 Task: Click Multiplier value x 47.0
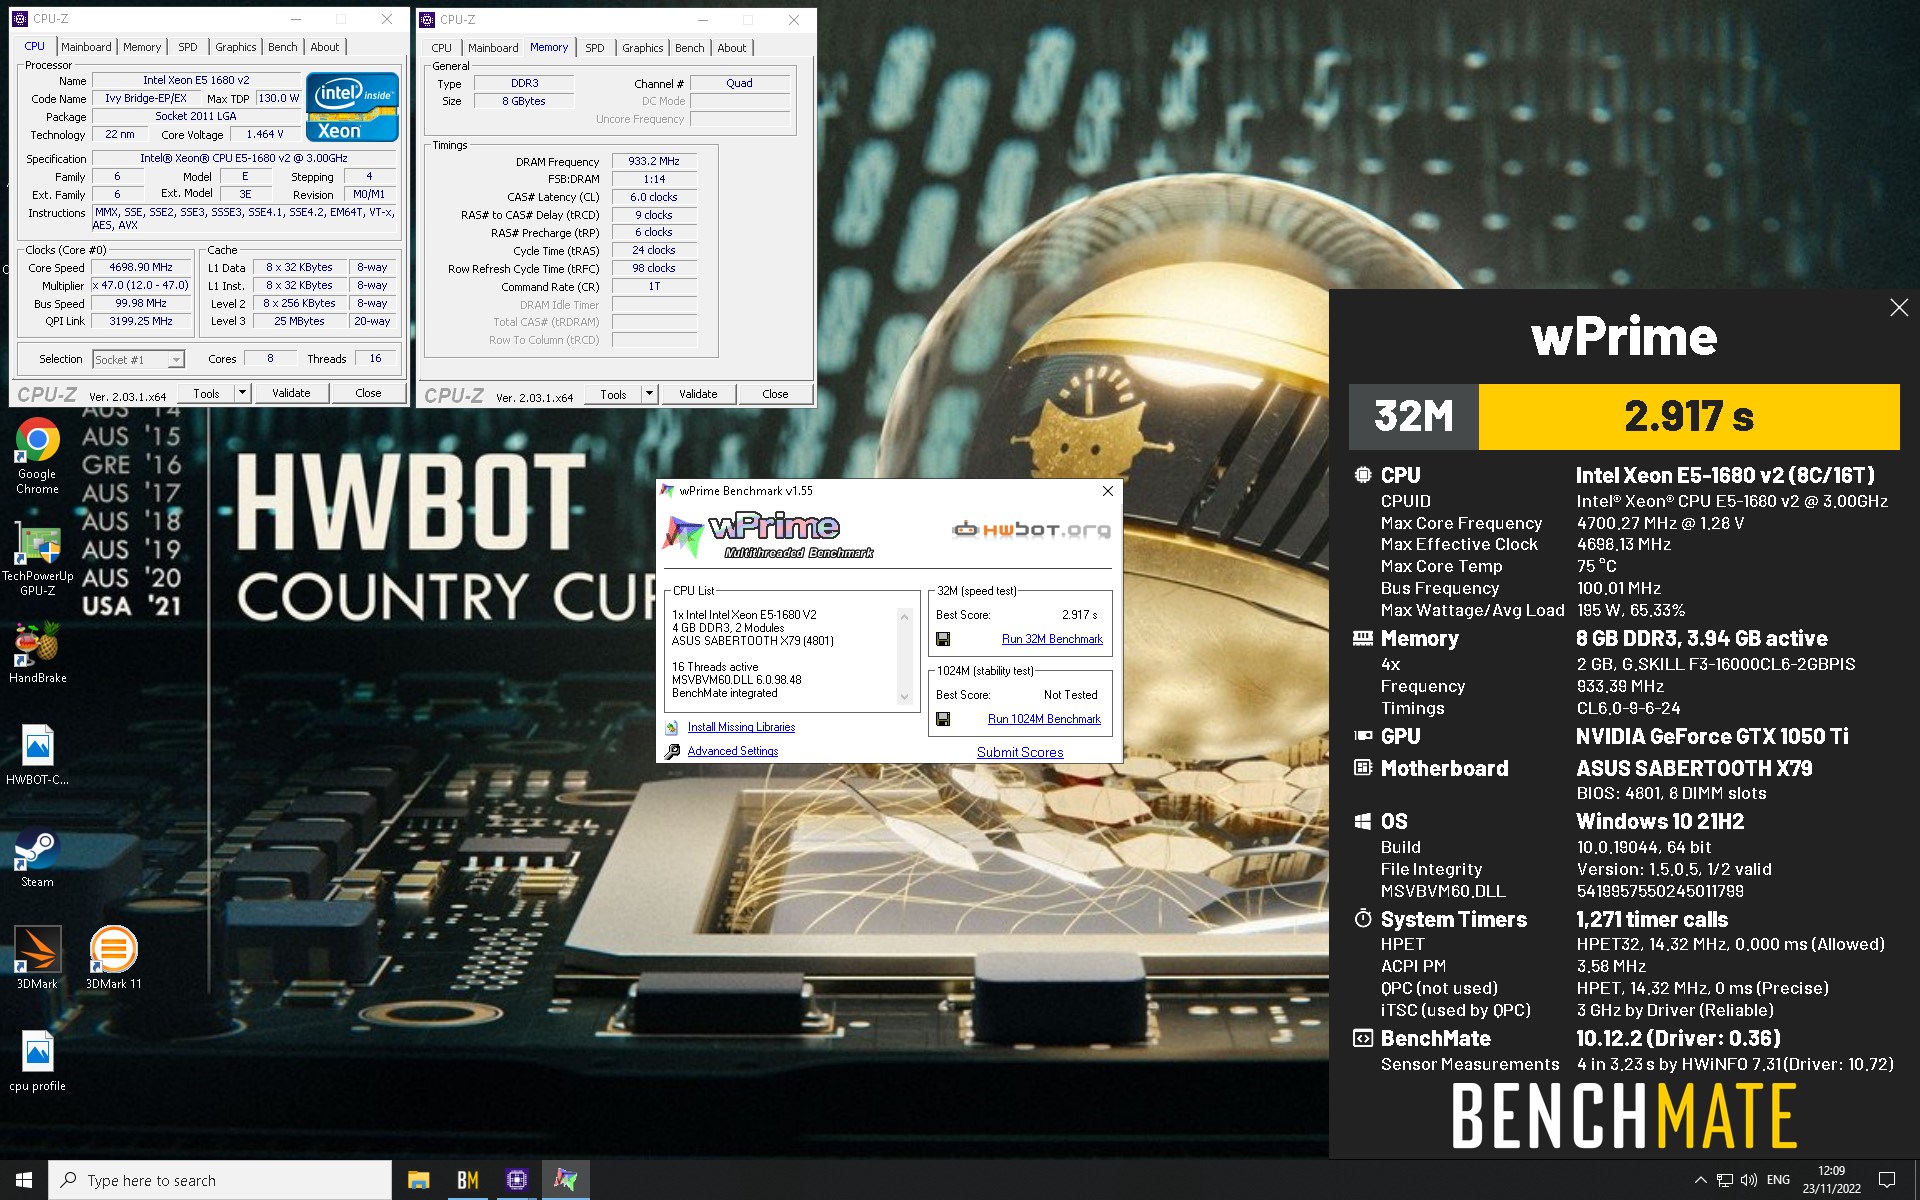[x=141, y=285]
